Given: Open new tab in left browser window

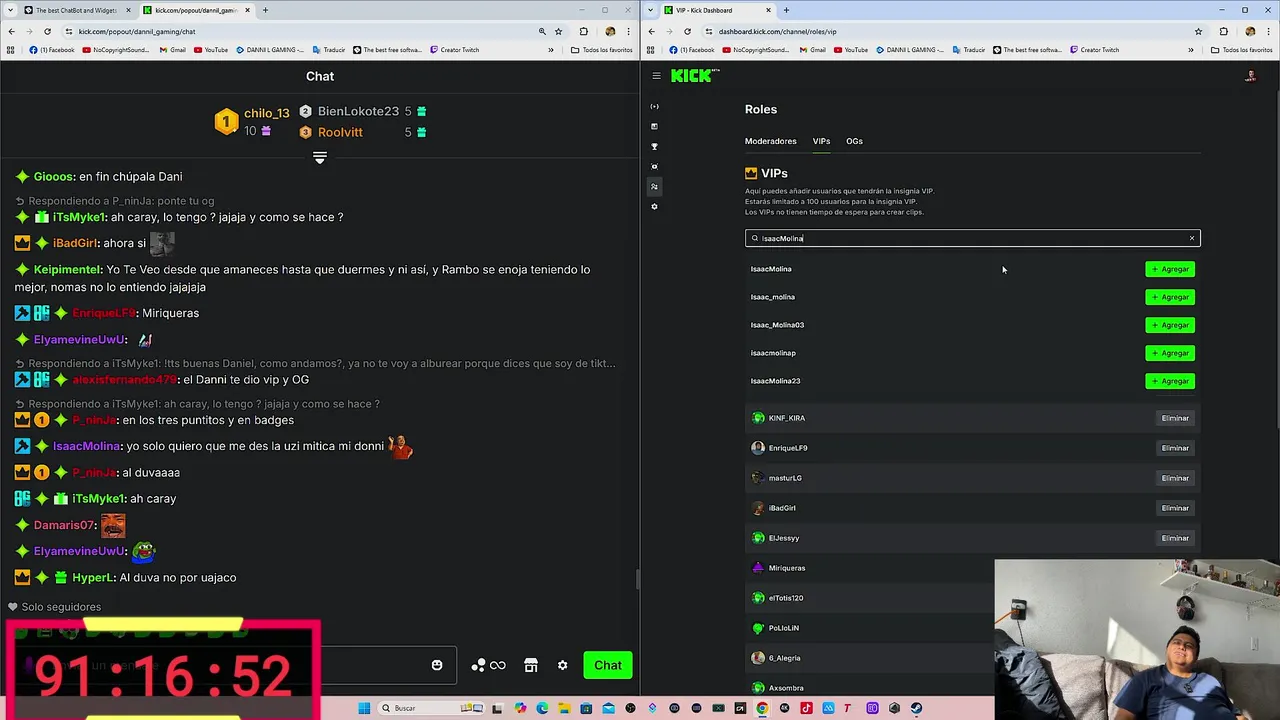Looking at the screenshot, I should [x=265, y=10].
